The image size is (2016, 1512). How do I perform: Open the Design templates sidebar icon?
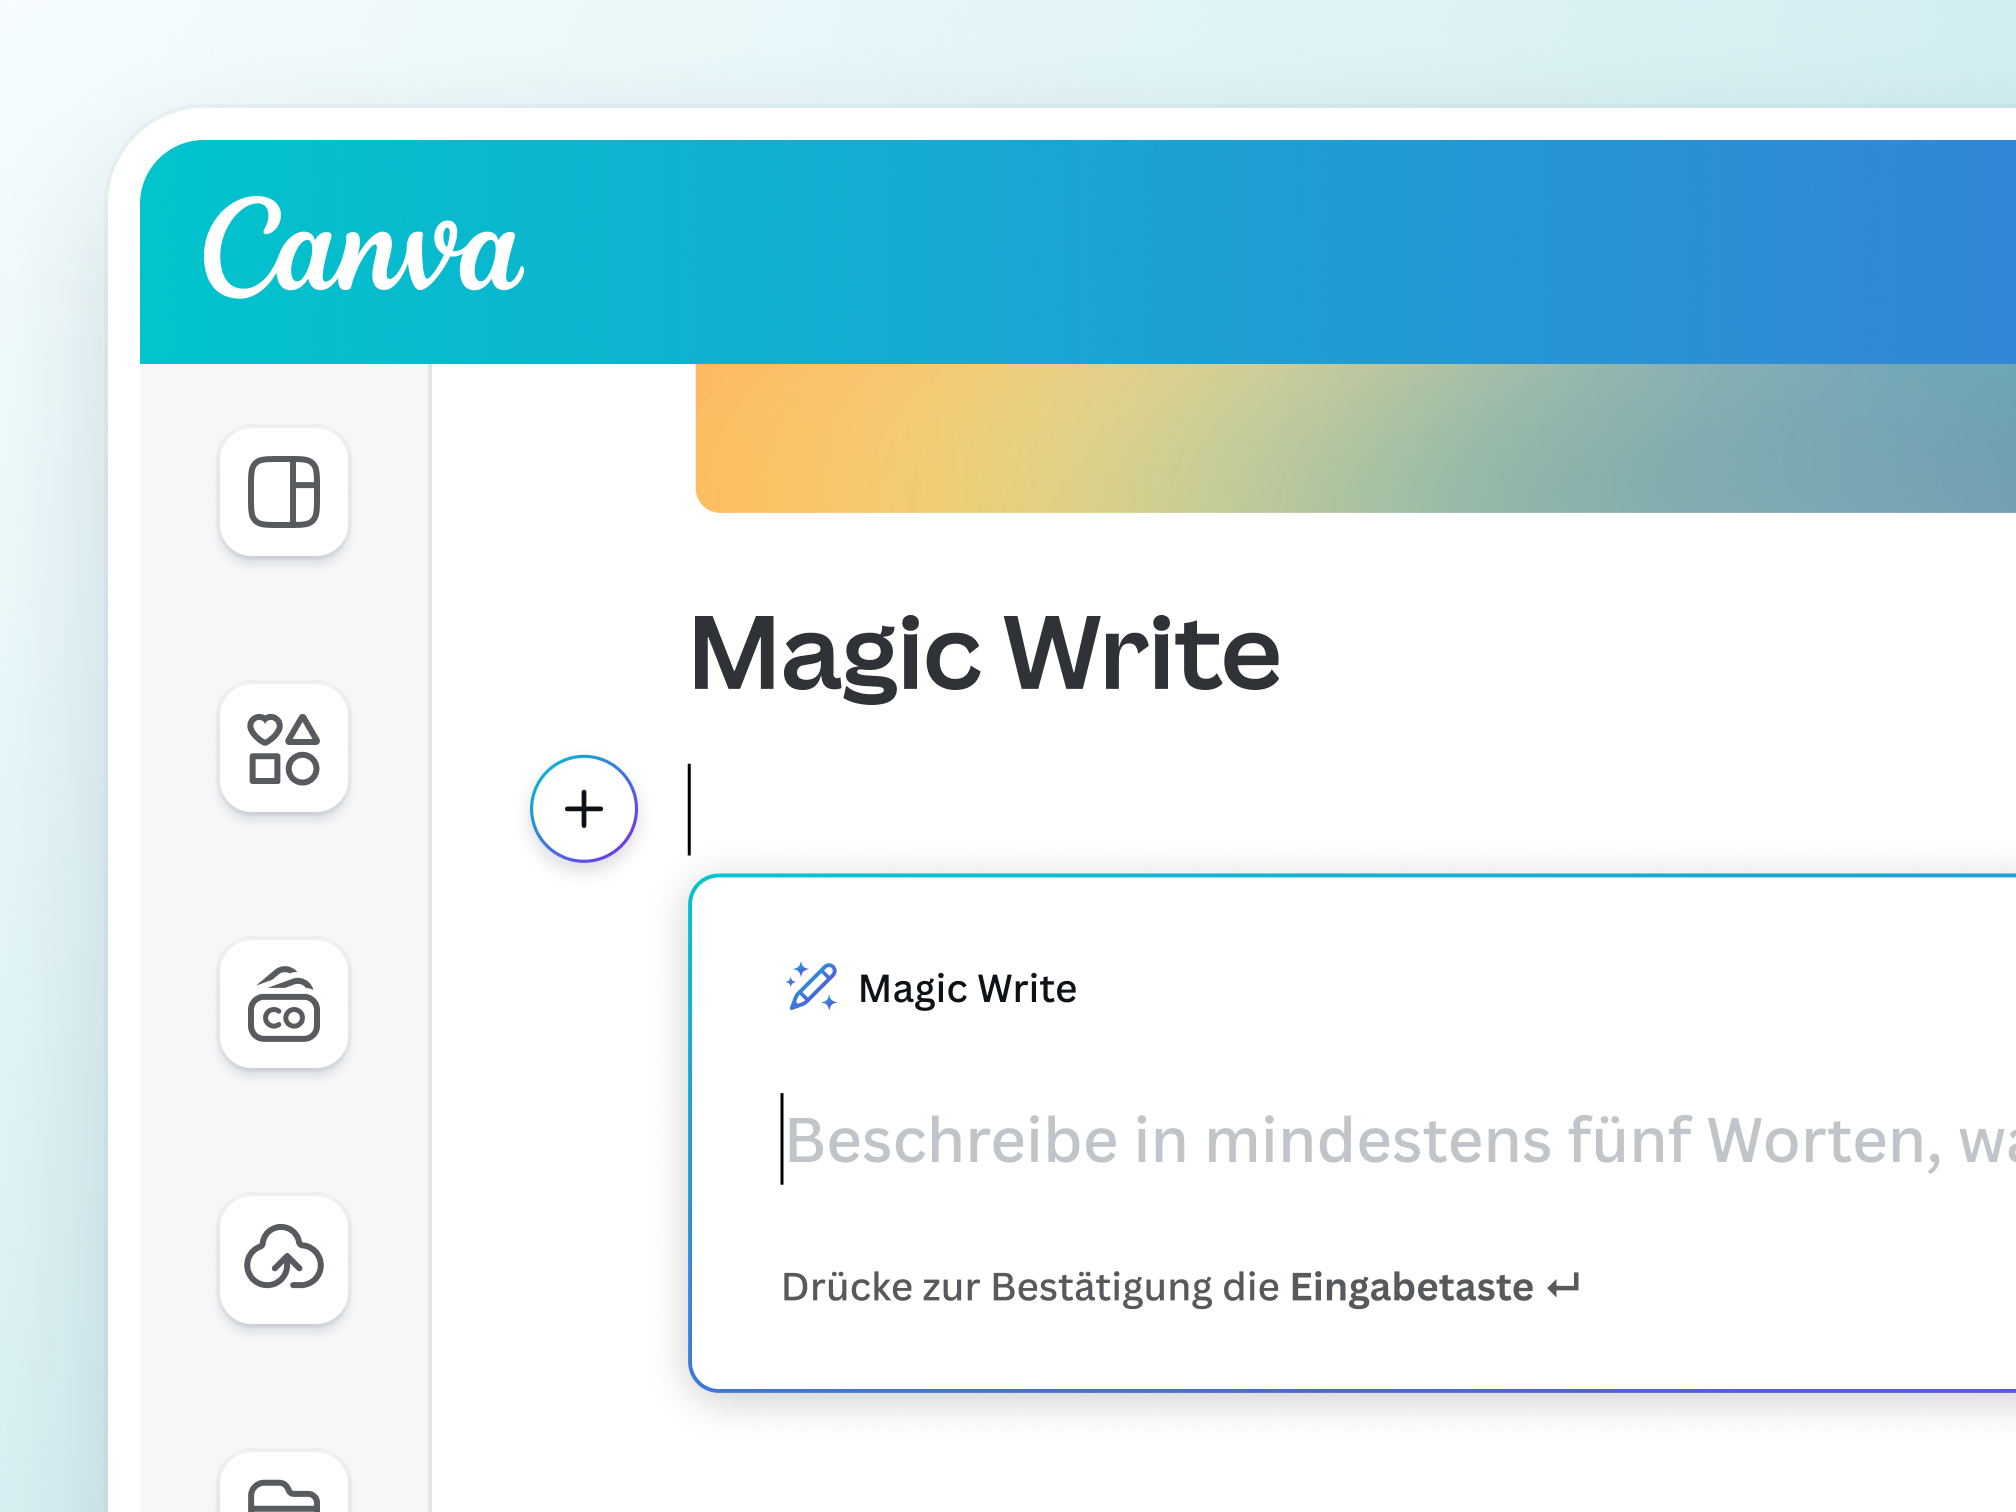(284, 492)
